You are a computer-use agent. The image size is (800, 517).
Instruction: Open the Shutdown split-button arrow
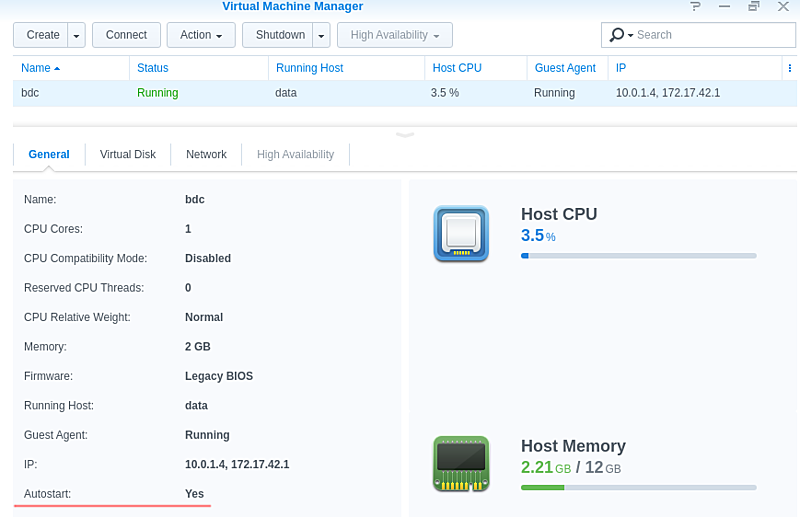click(321, 35)
